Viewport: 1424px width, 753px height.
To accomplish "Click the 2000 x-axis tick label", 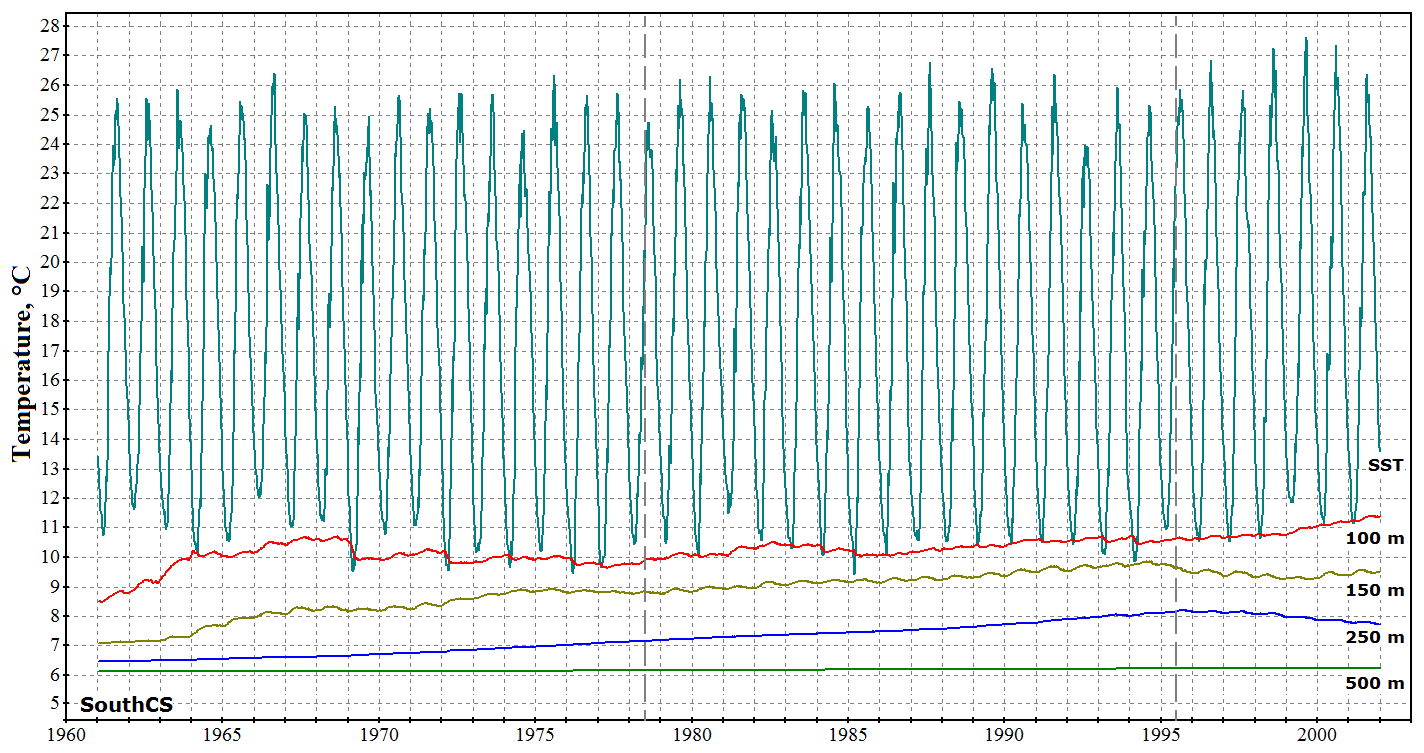I will pos(1316,735).
